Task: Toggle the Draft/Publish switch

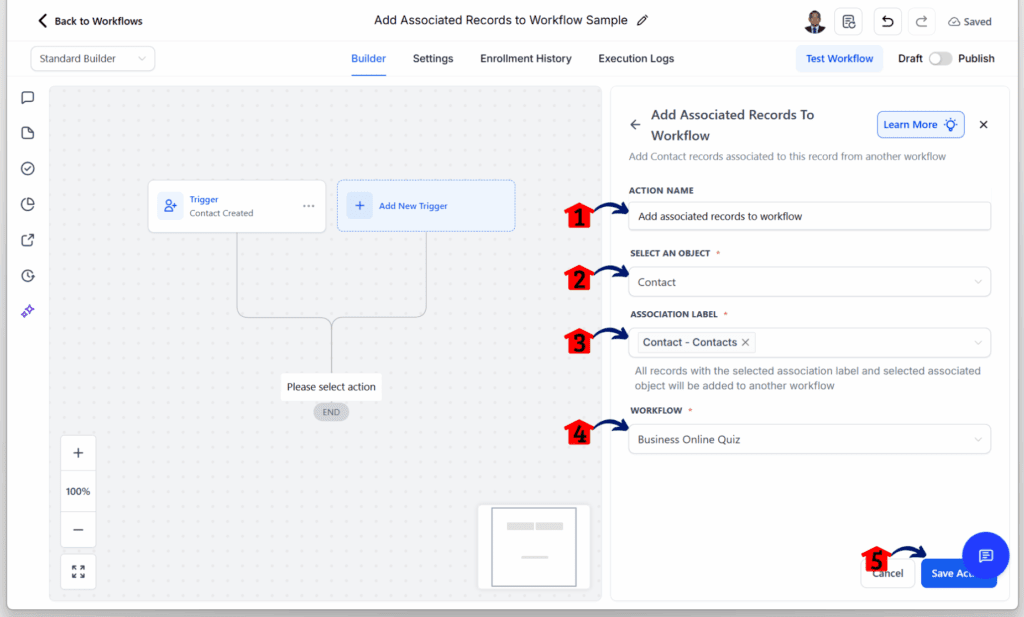Action: click(940, 58)
